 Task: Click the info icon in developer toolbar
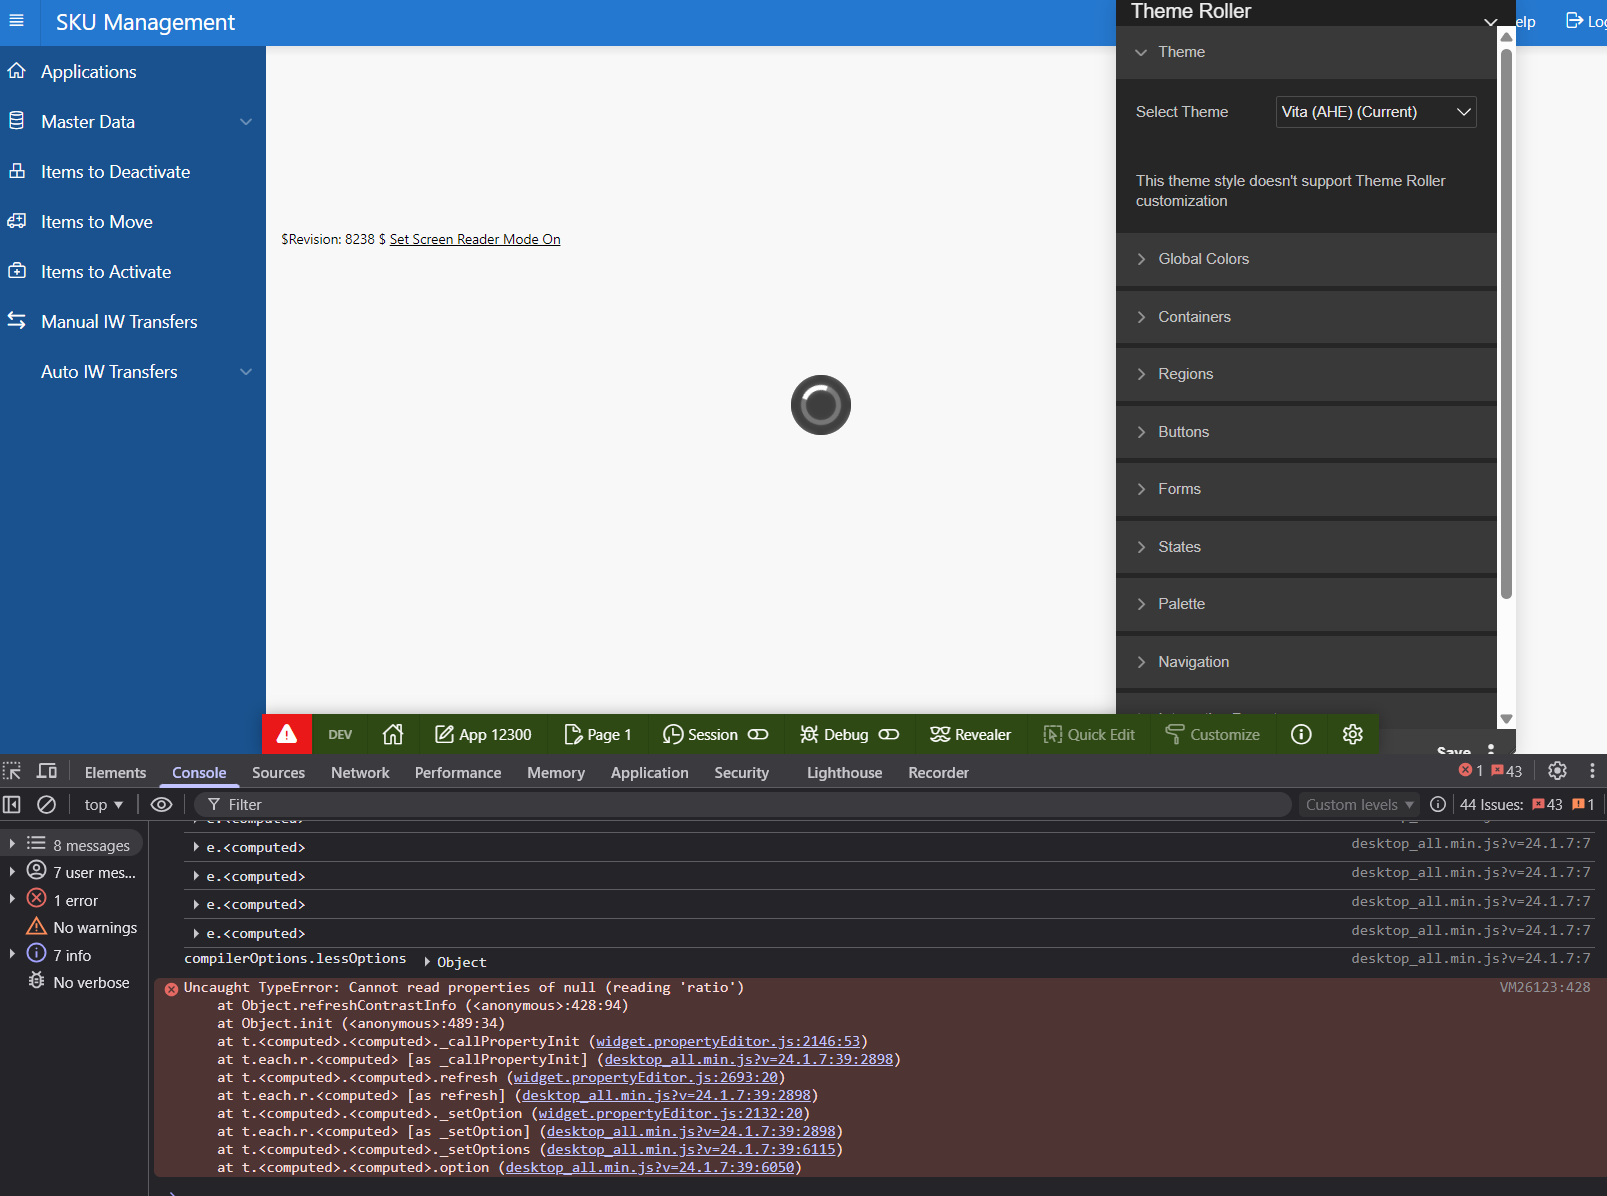tap(1301, 734)
